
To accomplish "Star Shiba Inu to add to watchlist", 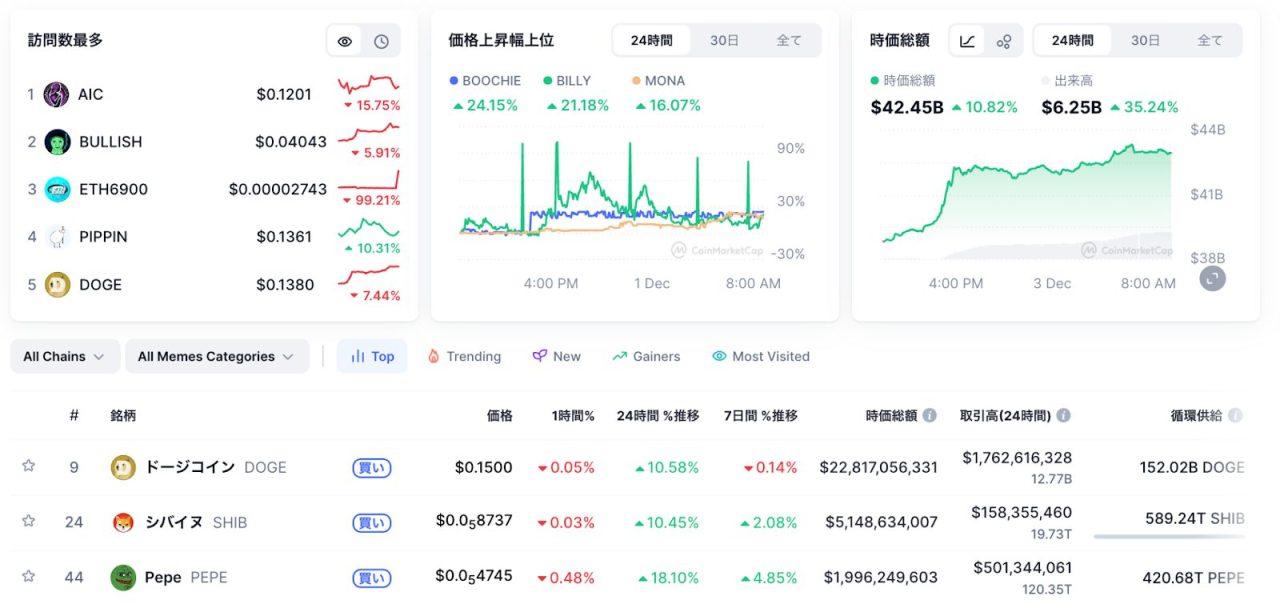I will click(x=29, y=521).
